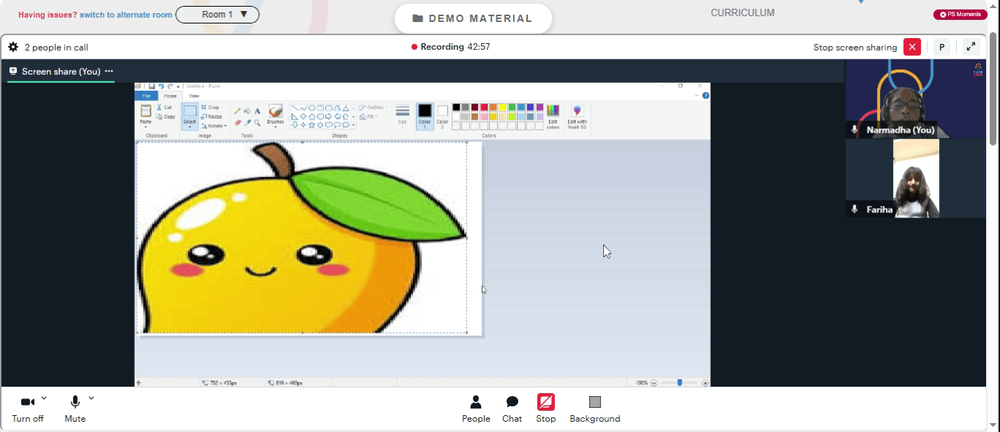Switch to the CURRICULUM tab

pos(742,13)
